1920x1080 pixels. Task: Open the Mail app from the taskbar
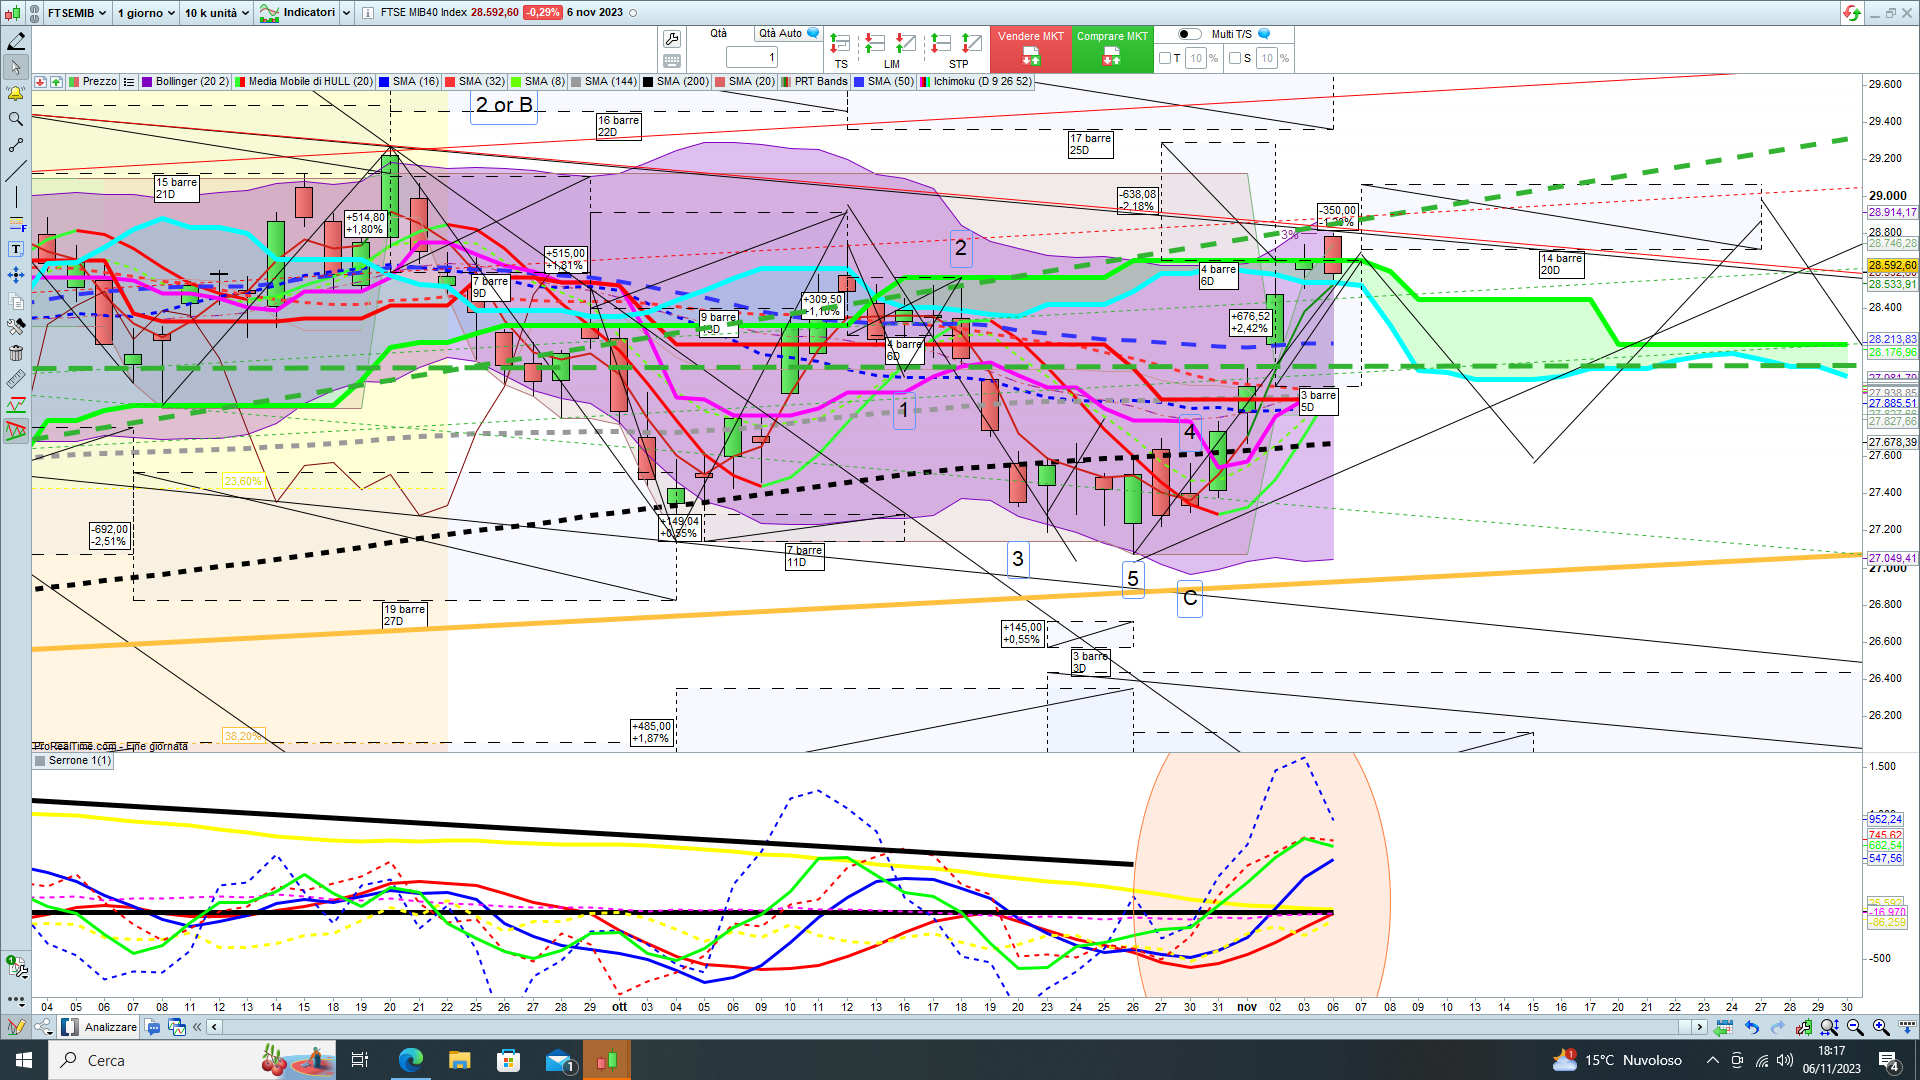point(558,1060)
